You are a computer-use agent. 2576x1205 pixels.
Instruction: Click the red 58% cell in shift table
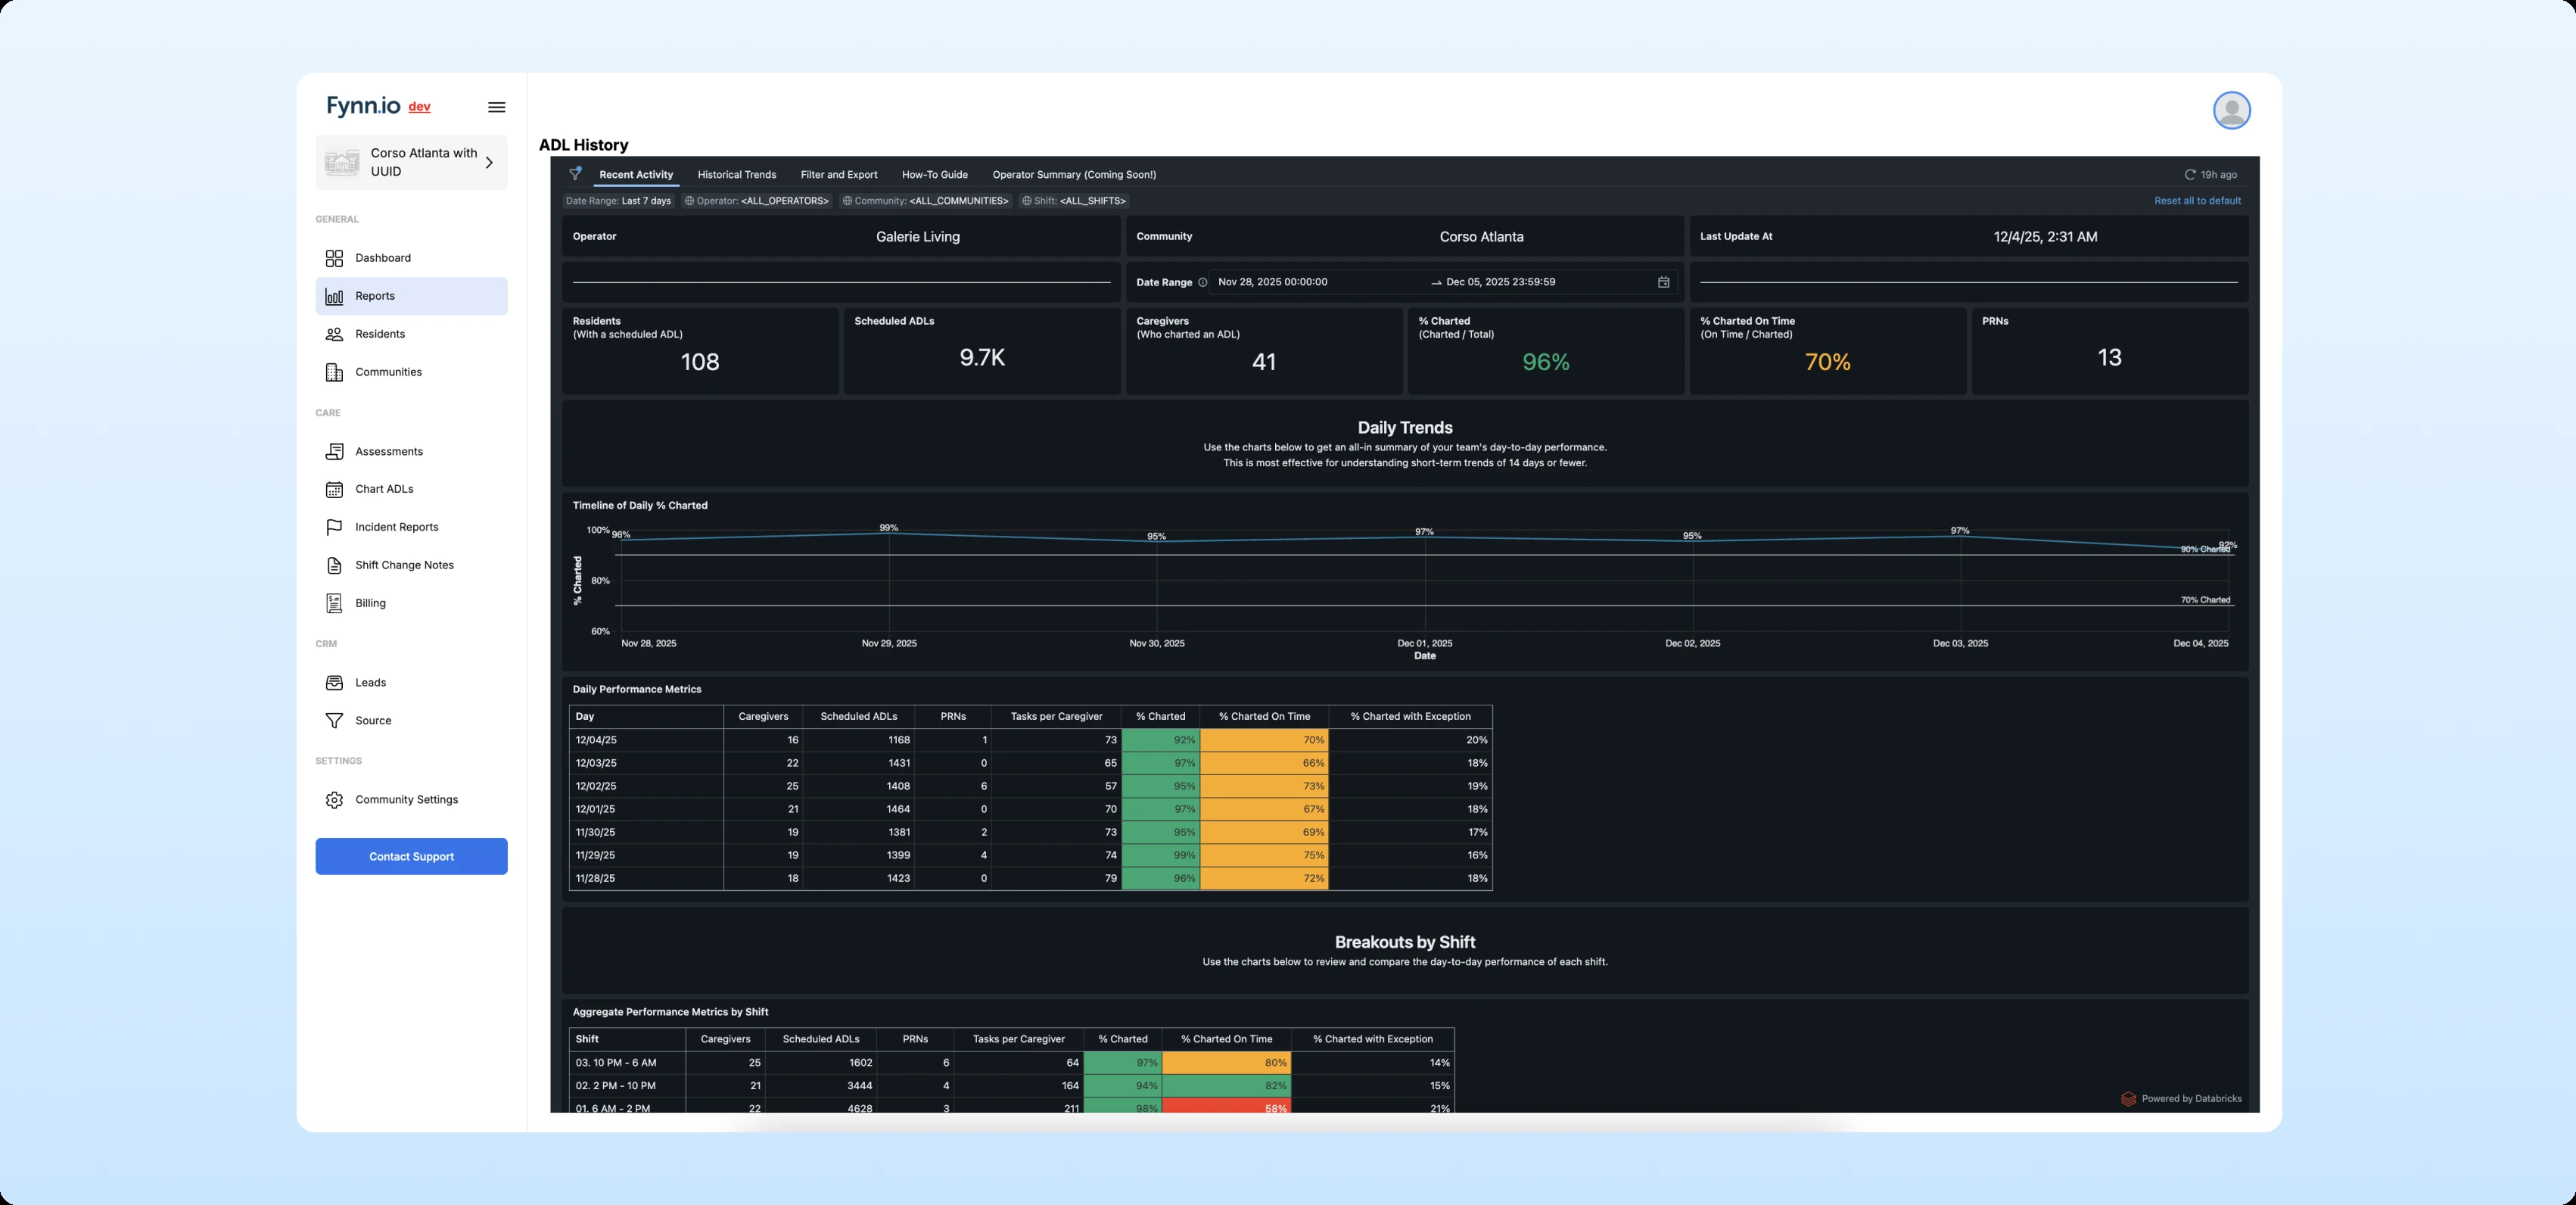tap(1226, 1107)
